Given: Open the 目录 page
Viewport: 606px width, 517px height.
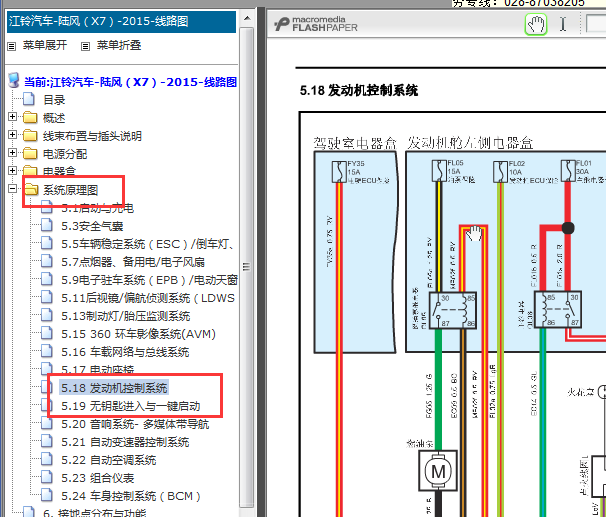Looking at the screenshot, I should pyautogui.click(x=54, y=100).
